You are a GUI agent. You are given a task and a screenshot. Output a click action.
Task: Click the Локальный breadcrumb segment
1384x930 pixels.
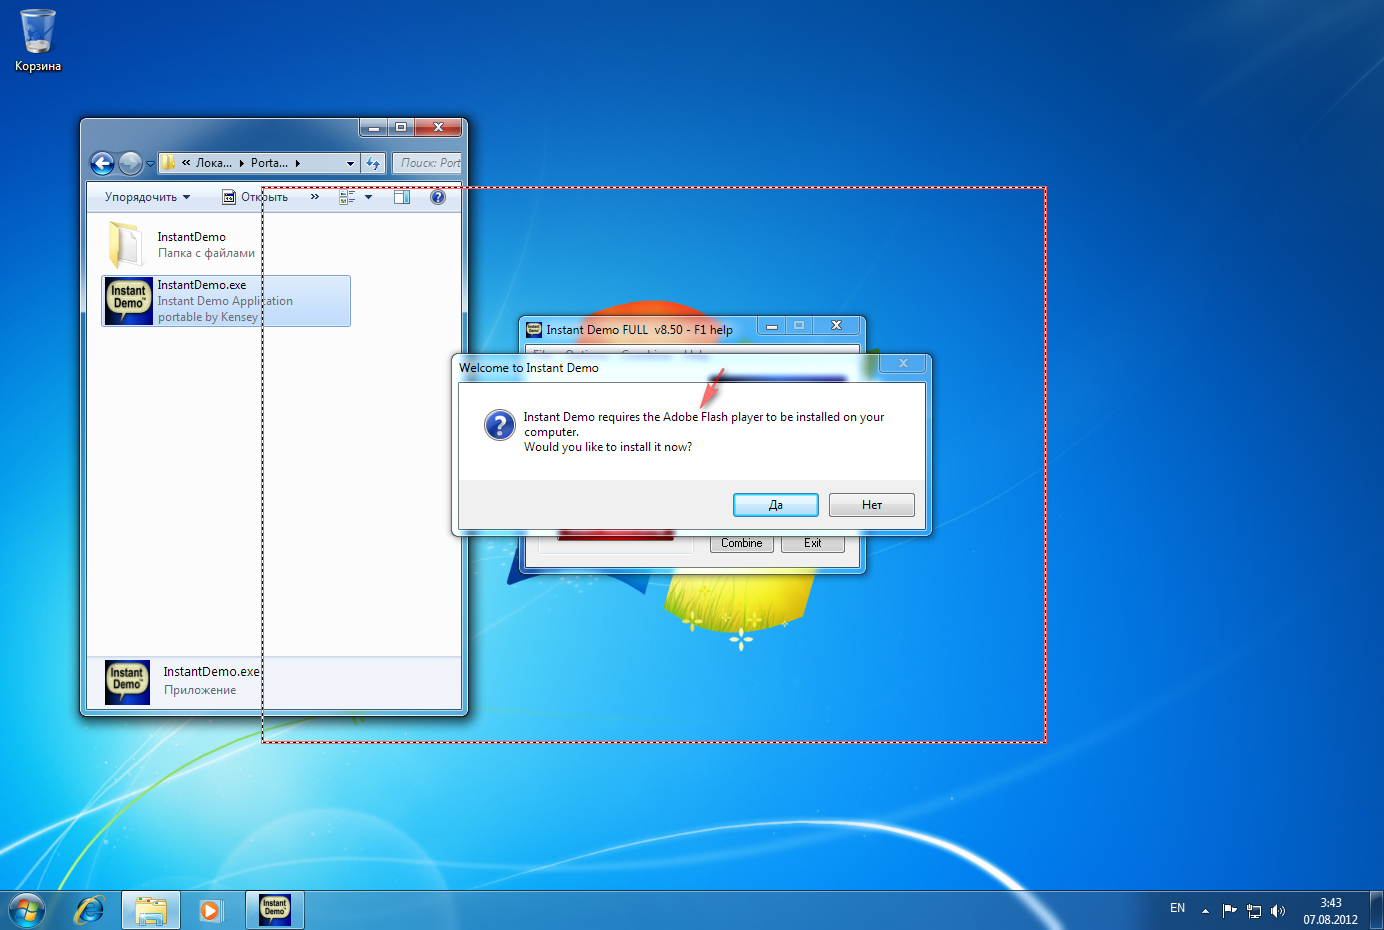pyautogui.click(x=213, y=163)
